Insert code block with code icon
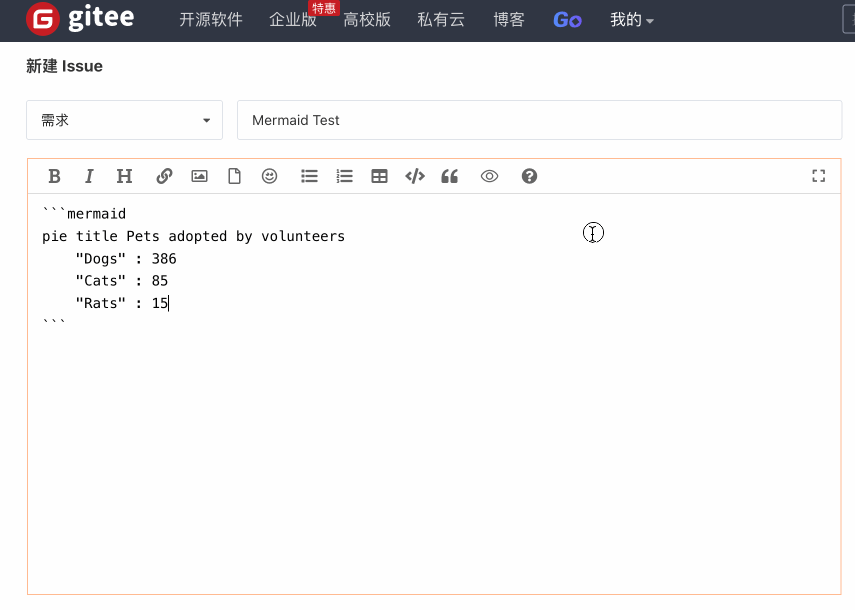This screenshot has height=610, width=855. (x=415, y=176)
